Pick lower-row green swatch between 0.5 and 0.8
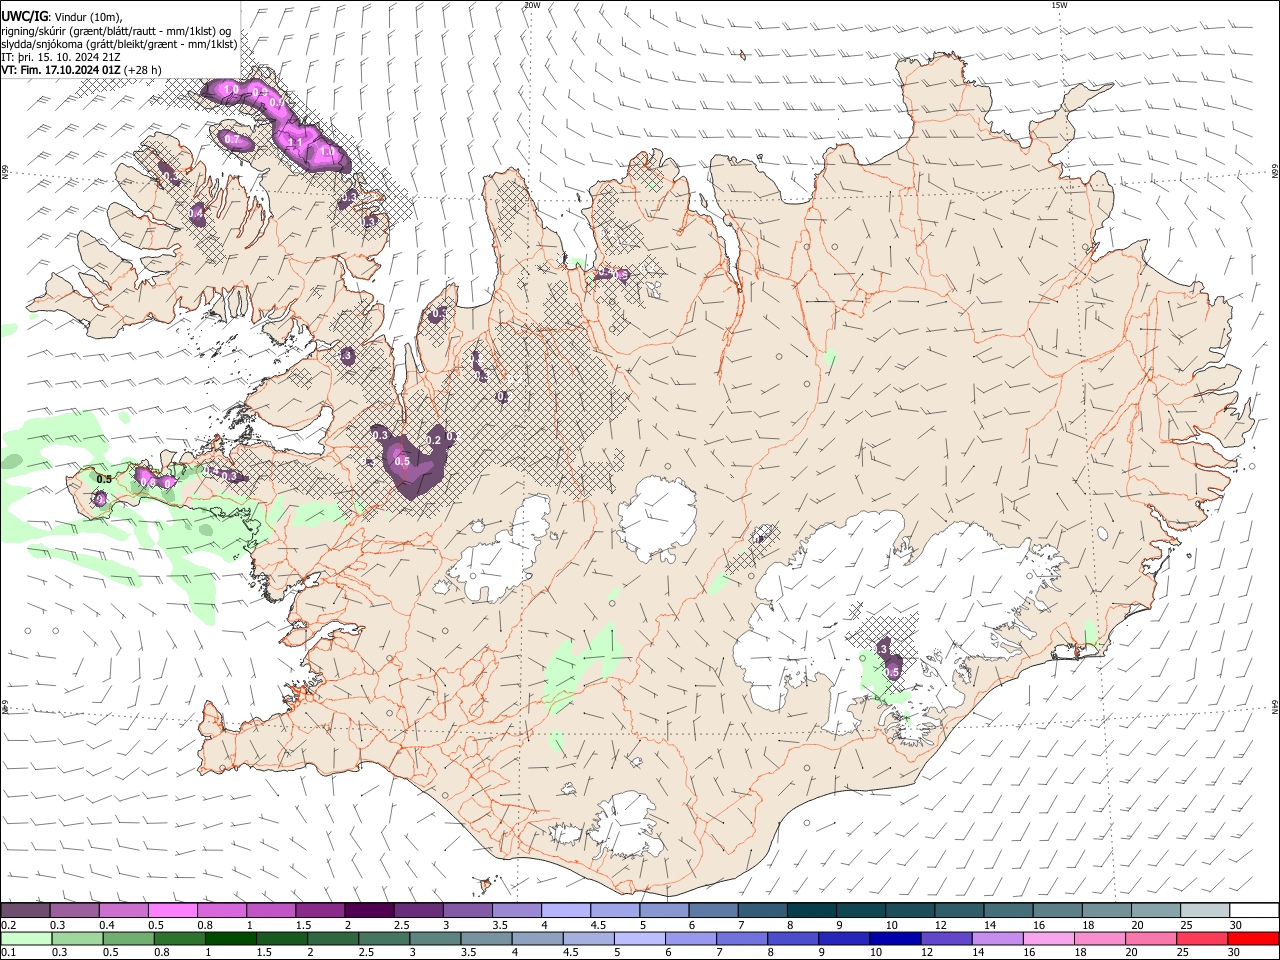 (128, 938)
